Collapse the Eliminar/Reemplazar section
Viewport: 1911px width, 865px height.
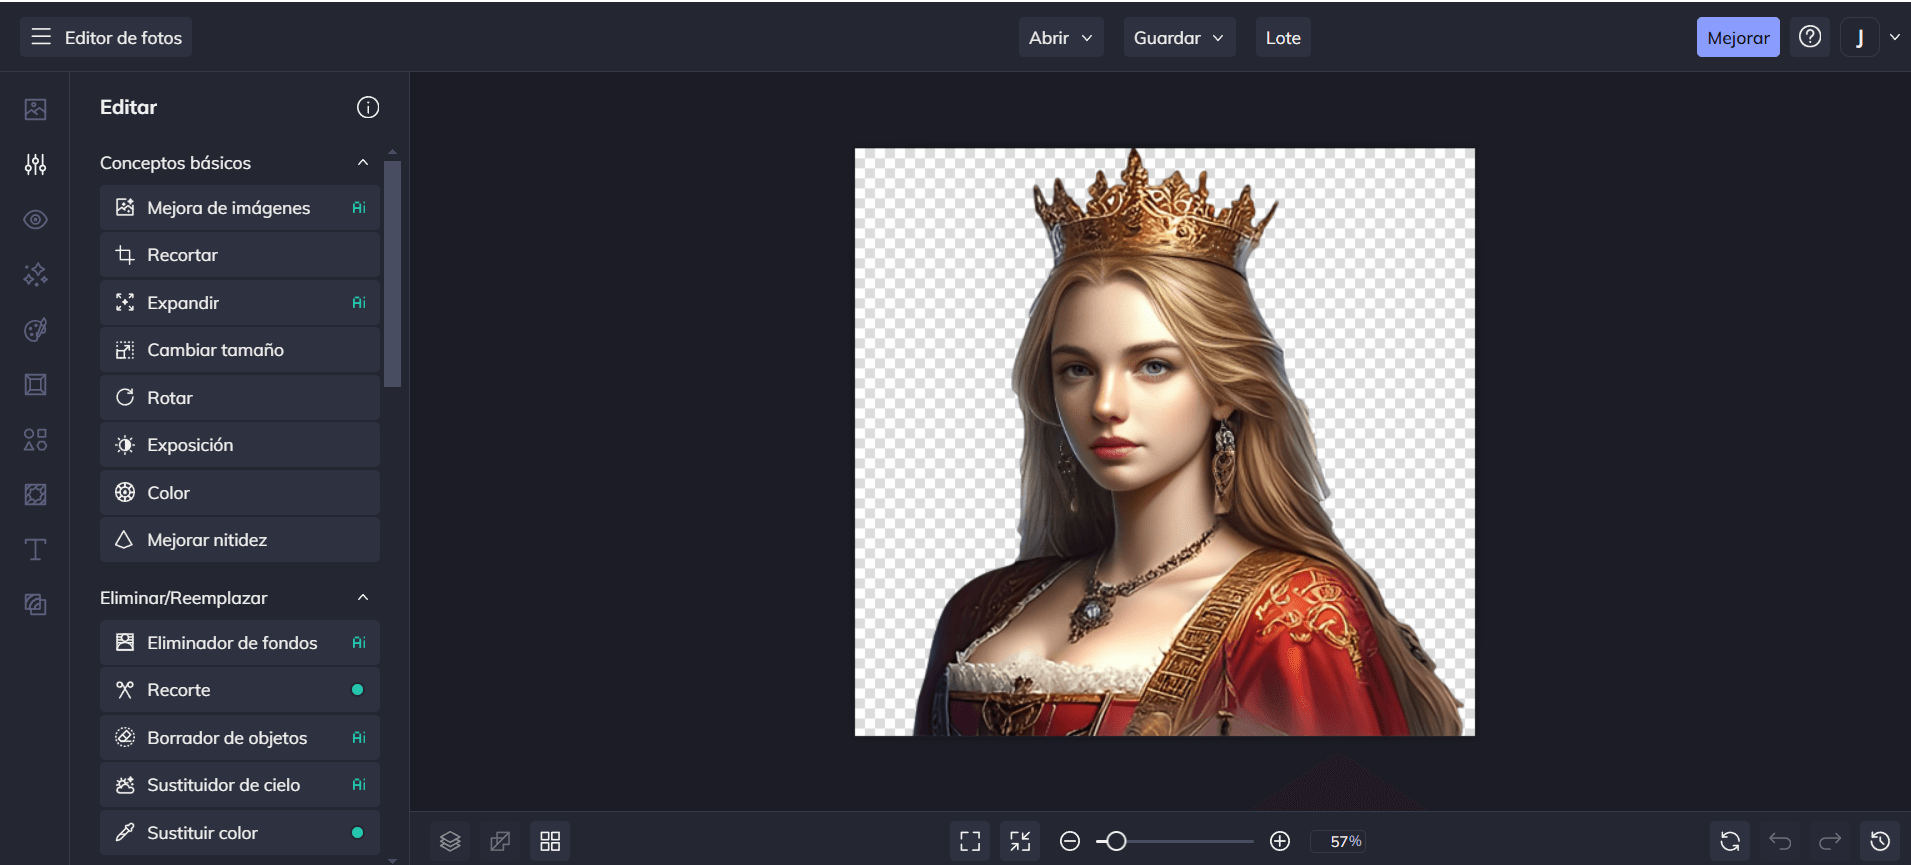(x=363, y=597)
